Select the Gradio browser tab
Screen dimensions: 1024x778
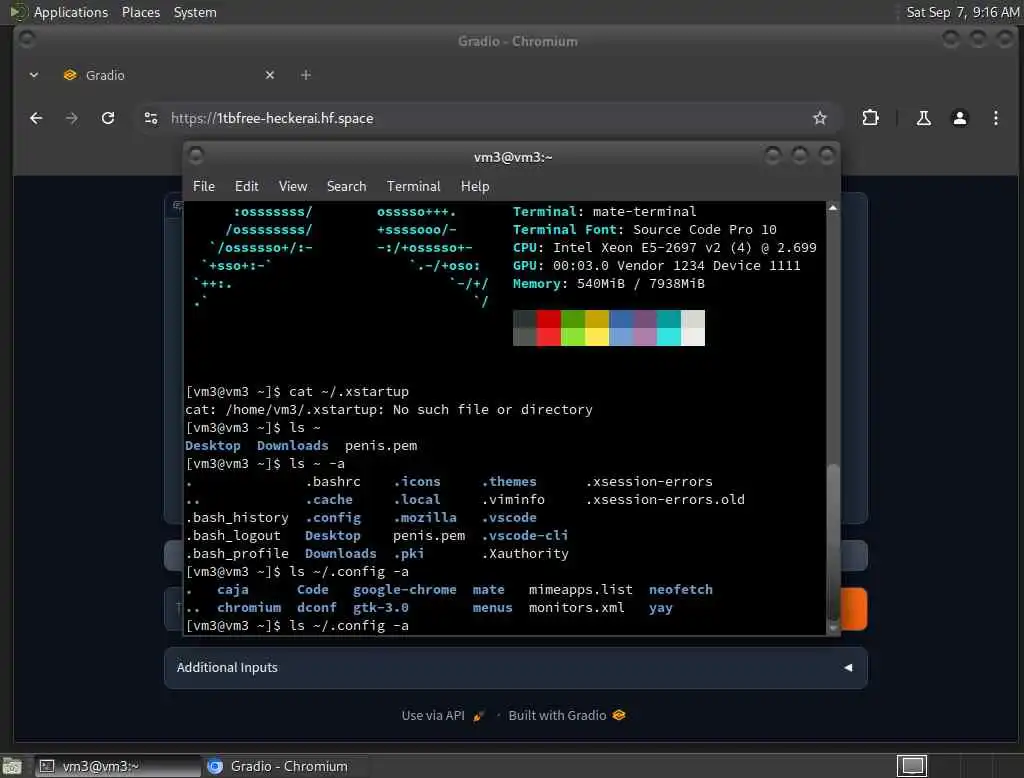tap(168, 75)
